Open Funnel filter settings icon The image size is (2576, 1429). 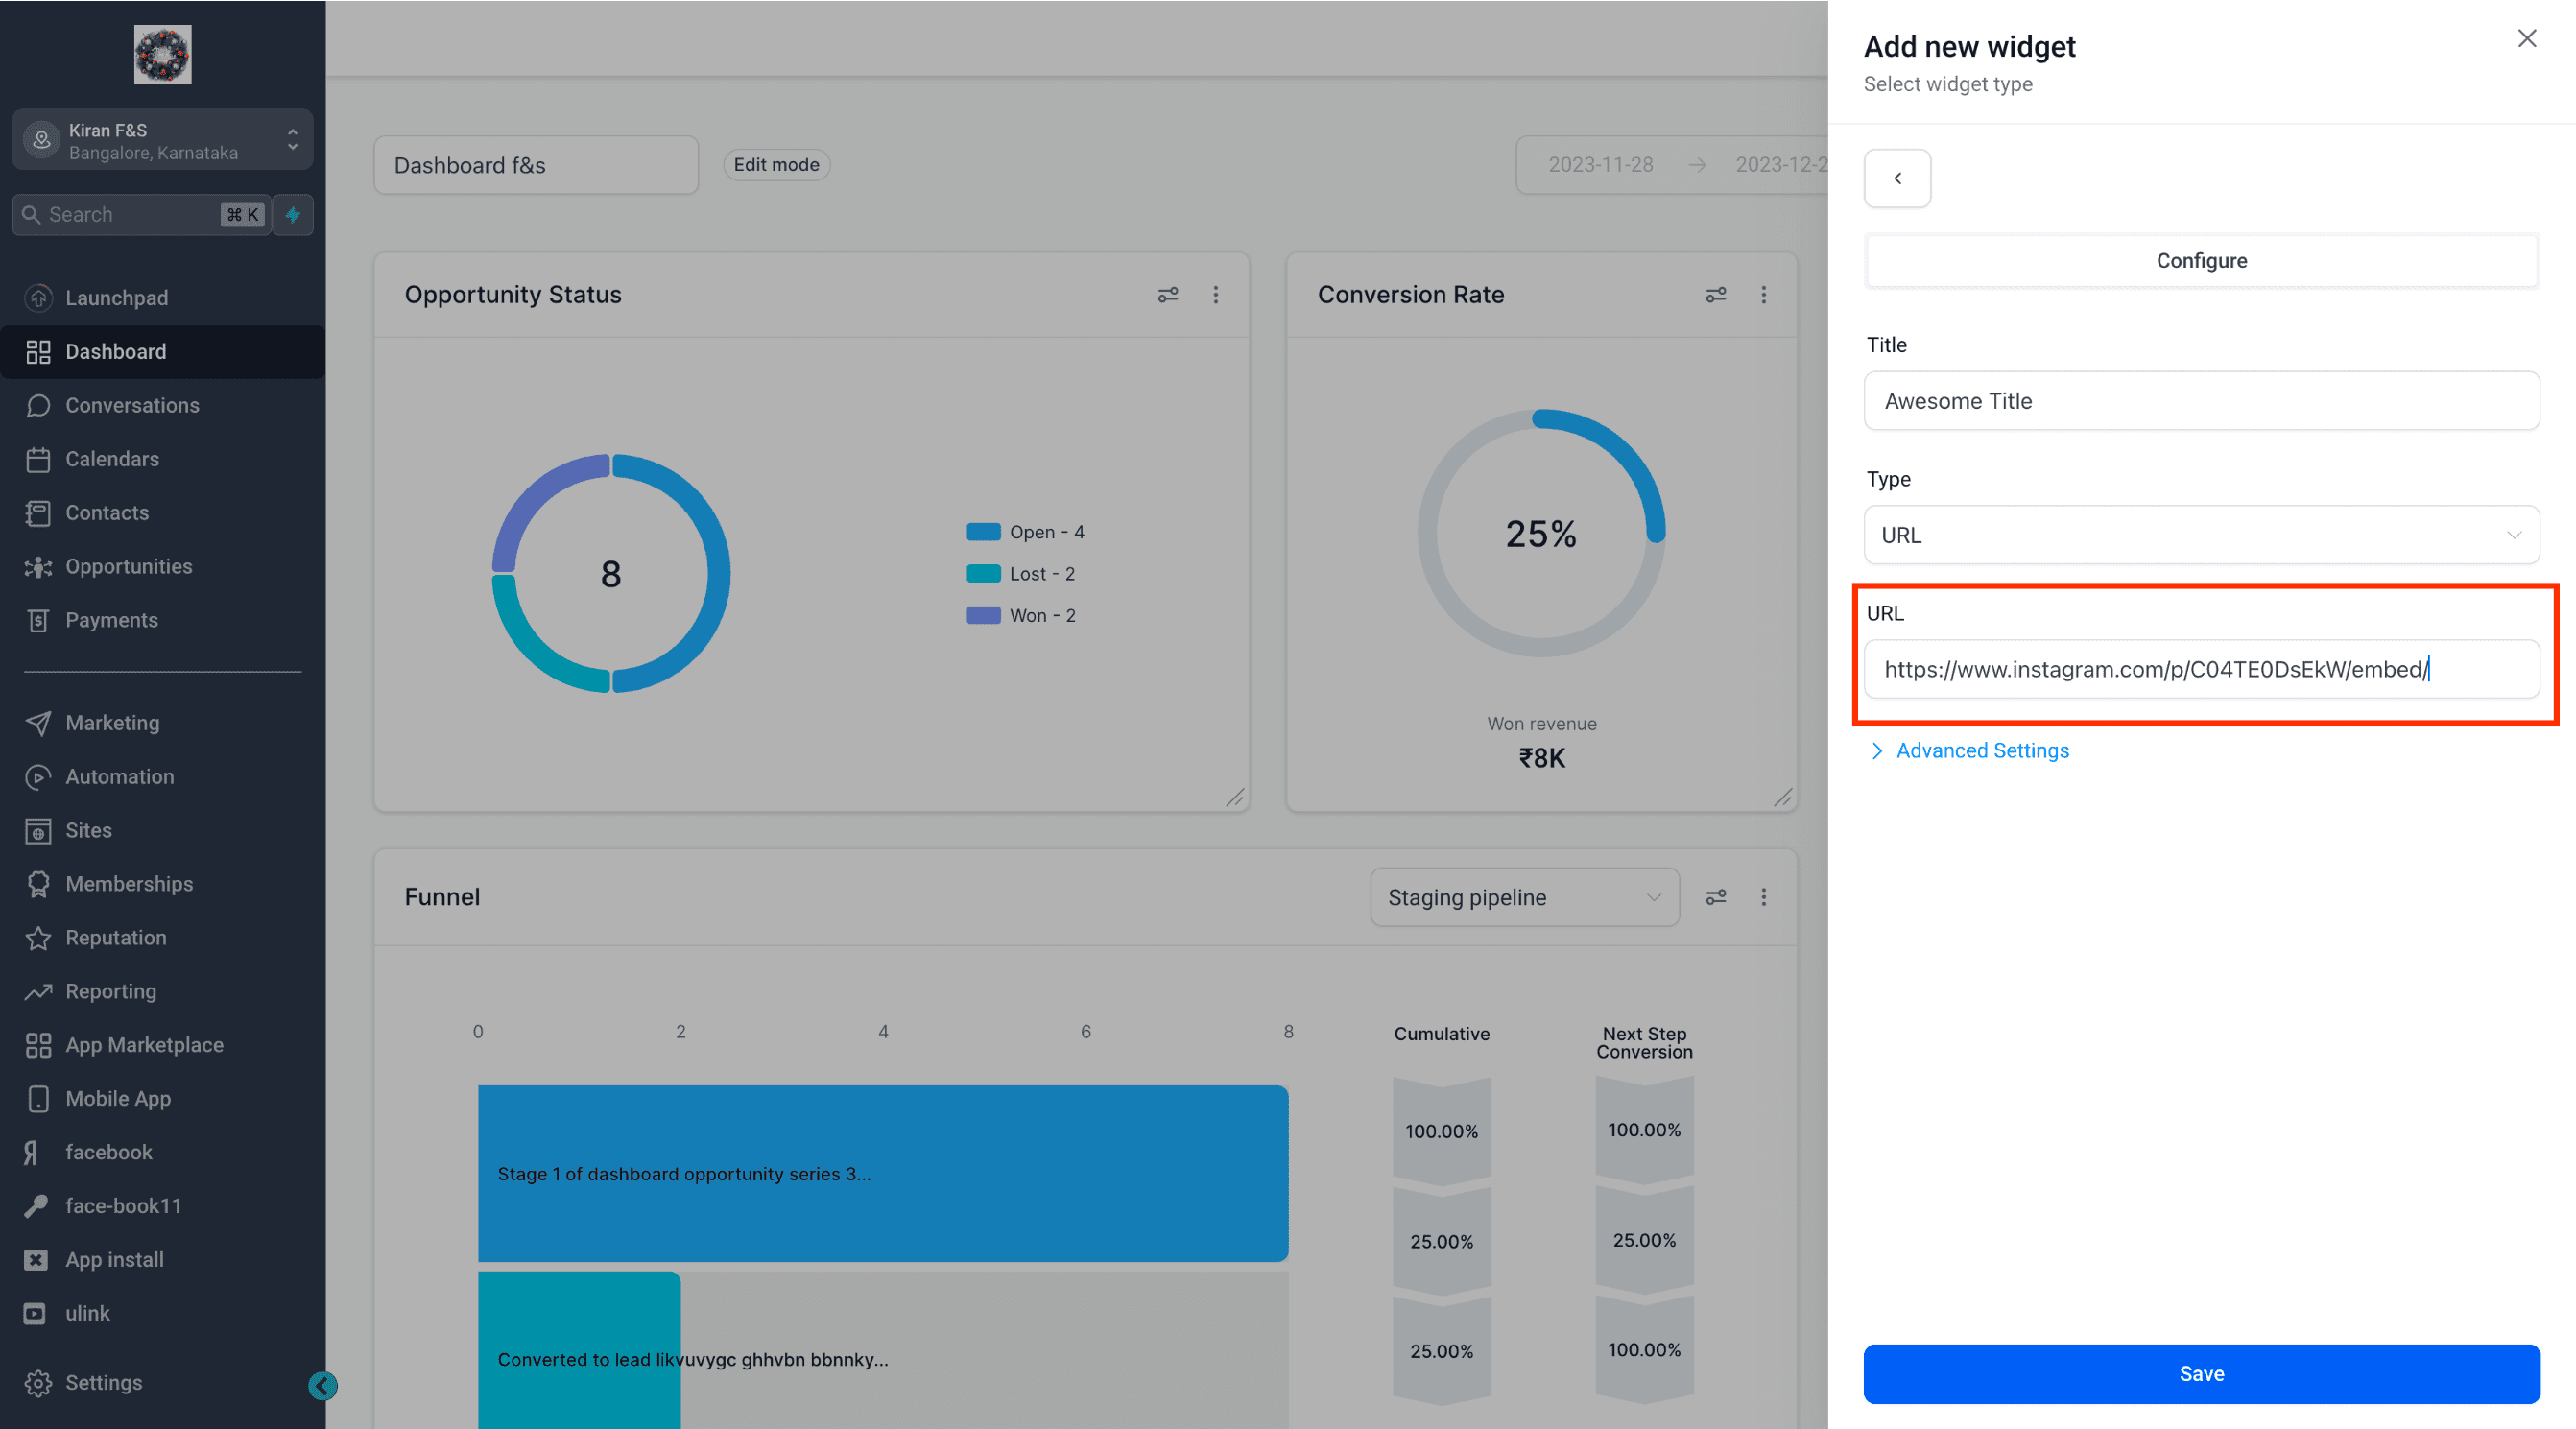point(1716,897)
